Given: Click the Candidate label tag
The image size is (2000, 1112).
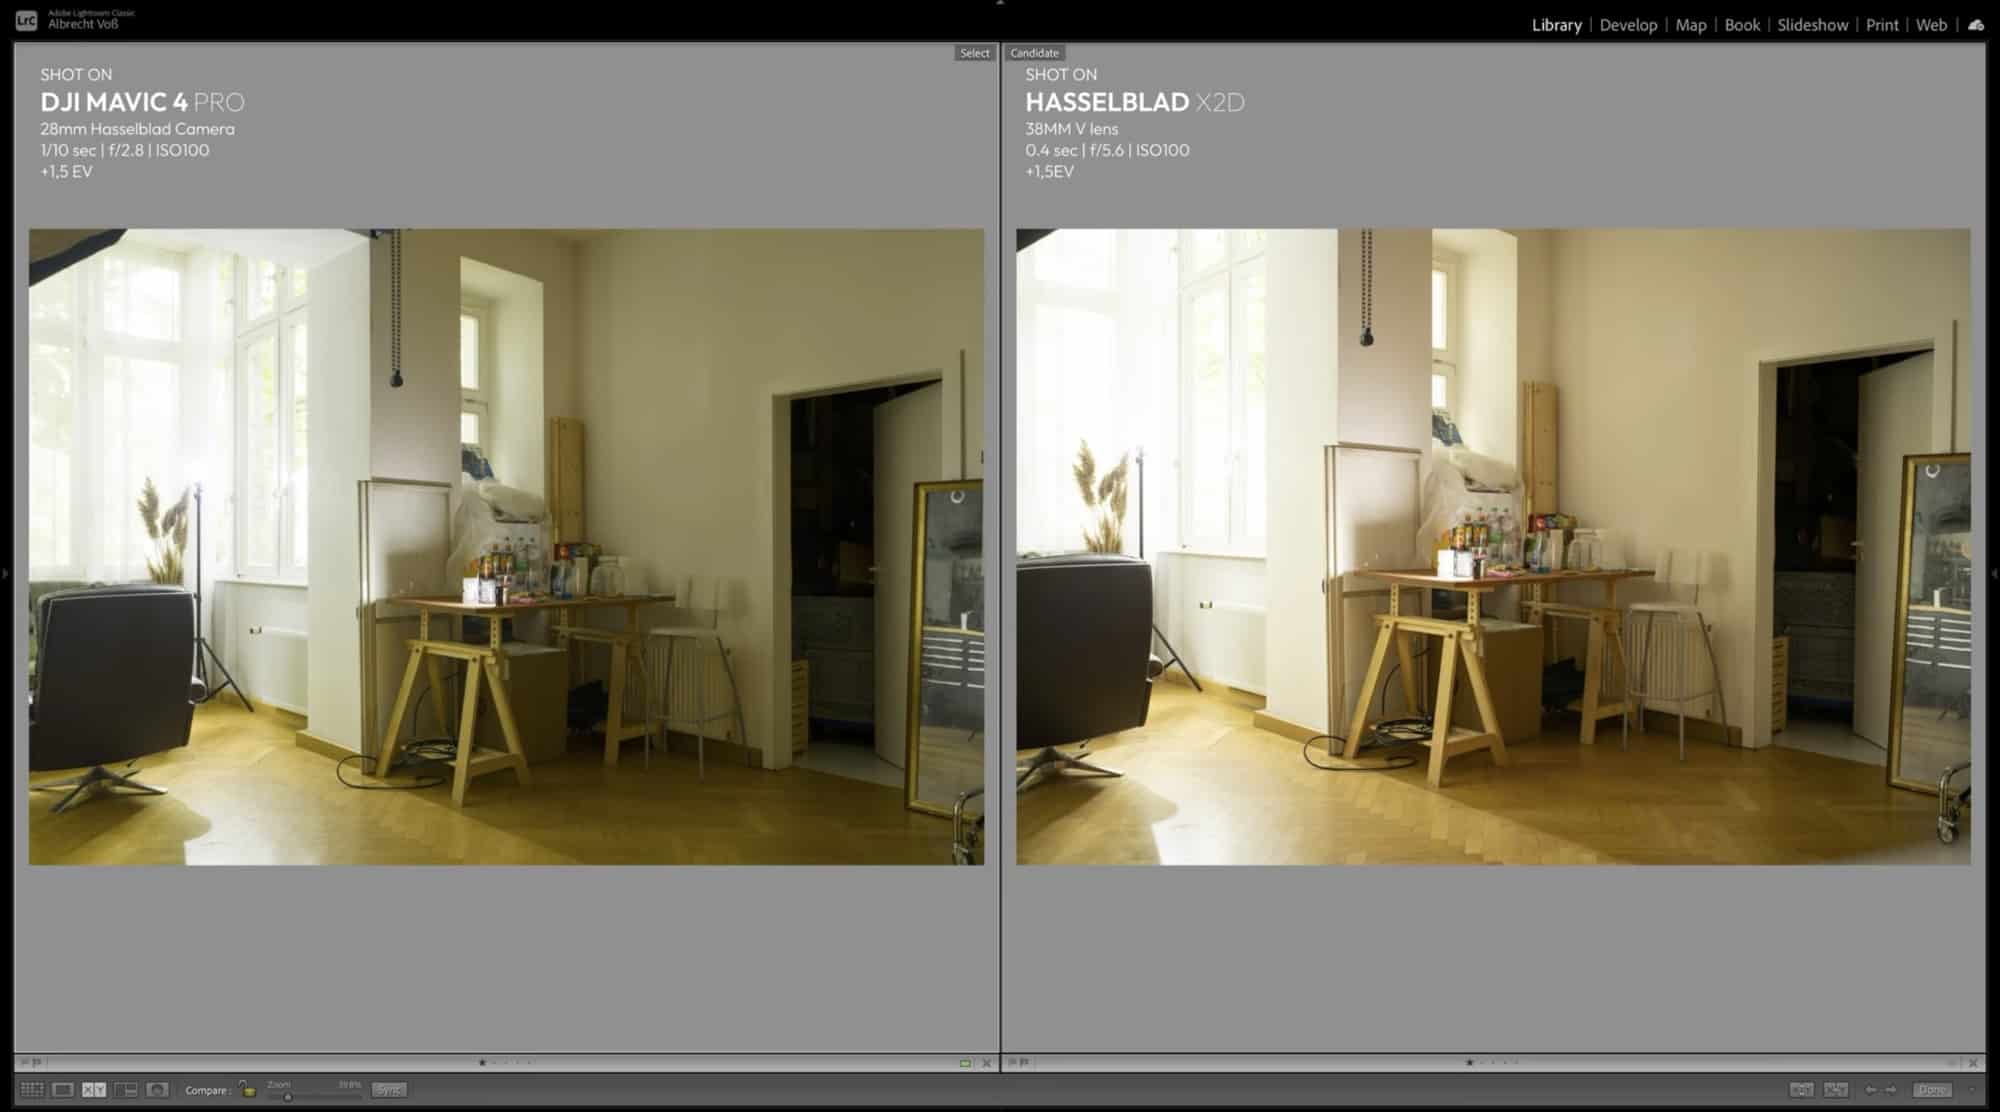Looking at the screenshot, I should pyautogui.click(x=1034, y=53).
